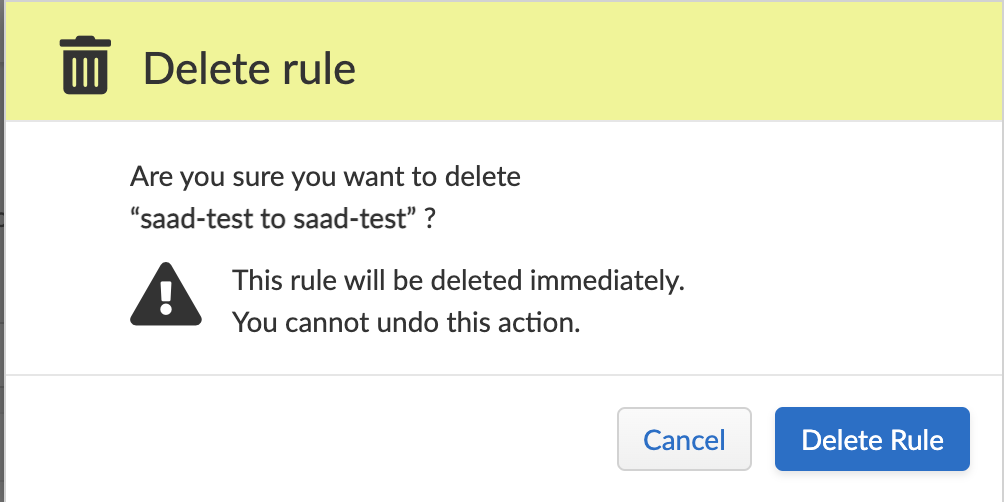Screen dimensions: 1004x502
Task: Click the question mark after the rule name
Action: (x=429, y=220)
